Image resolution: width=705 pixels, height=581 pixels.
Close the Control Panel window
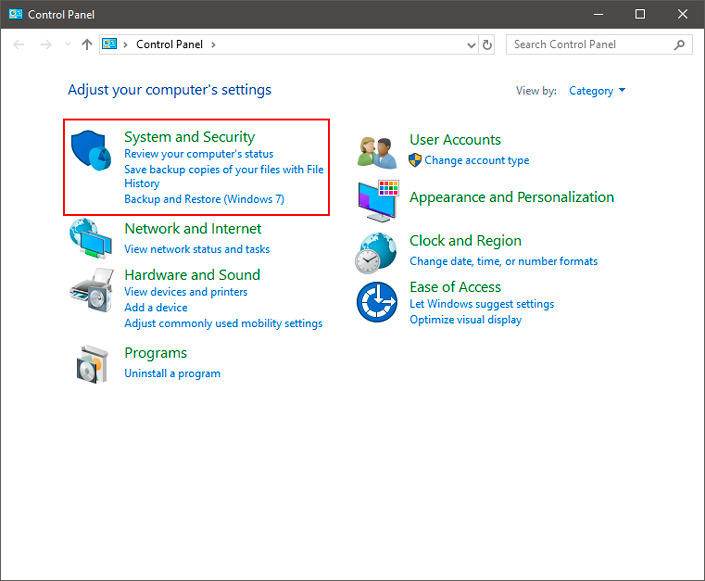(683, 14)
